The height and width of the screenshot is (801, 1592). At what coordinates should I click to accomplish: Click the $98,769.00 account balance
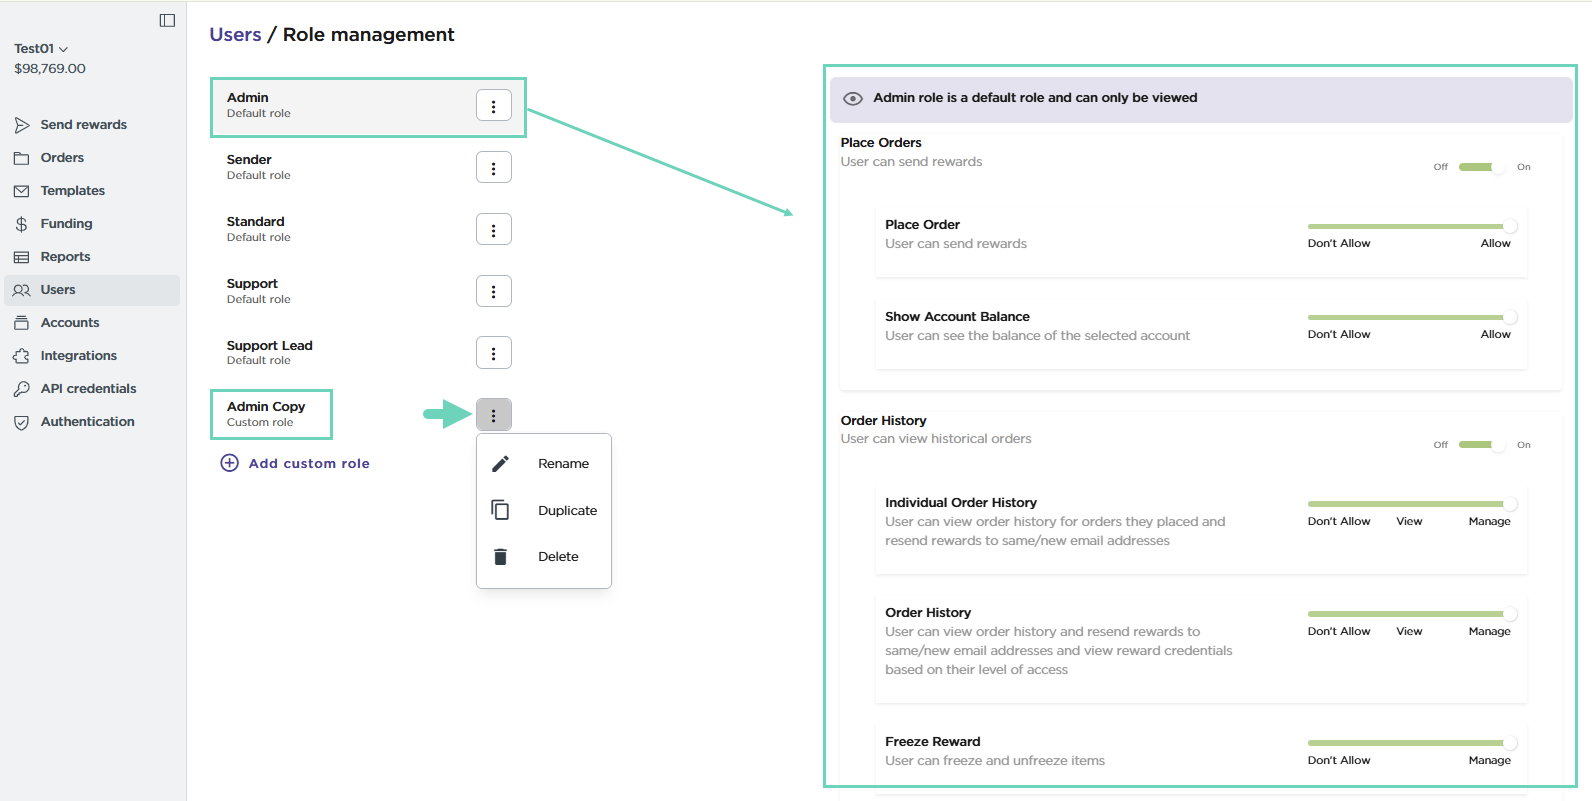click(x=50, y=69)
